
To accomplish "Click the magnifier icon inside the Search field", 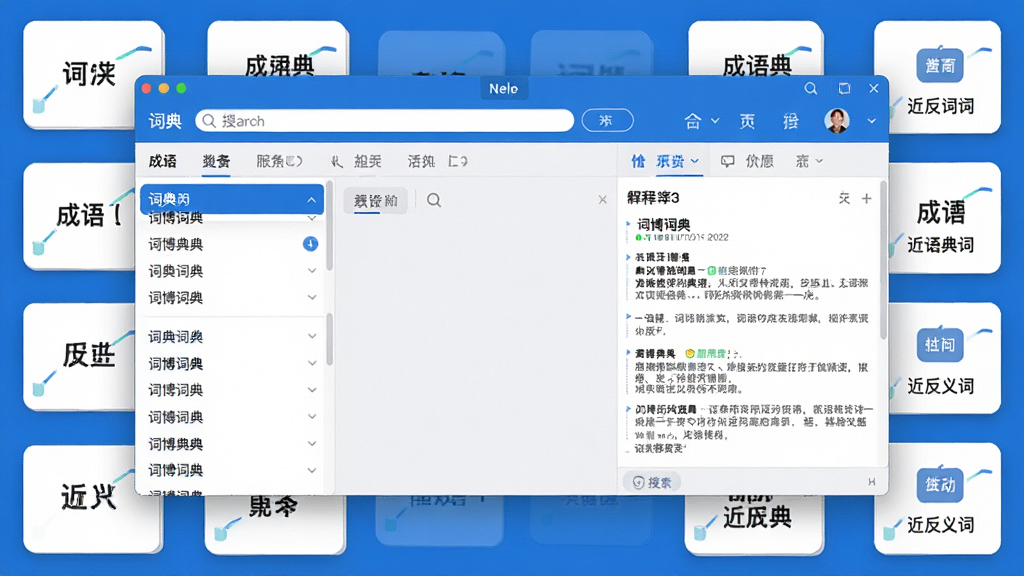I will pyautogui.click(x=209, y=121).
